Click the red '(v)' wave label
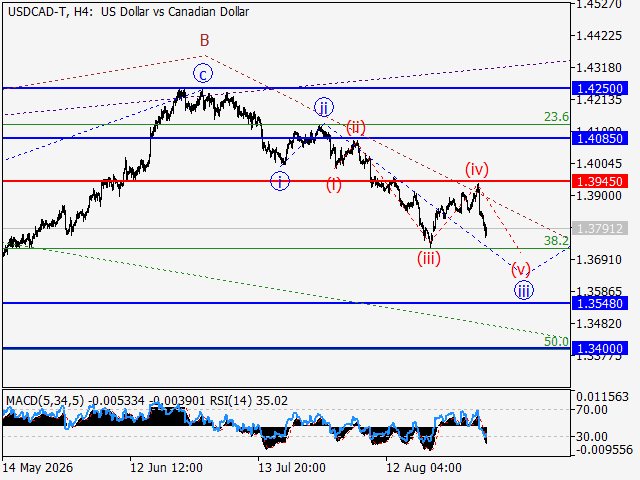 [521, 269]
